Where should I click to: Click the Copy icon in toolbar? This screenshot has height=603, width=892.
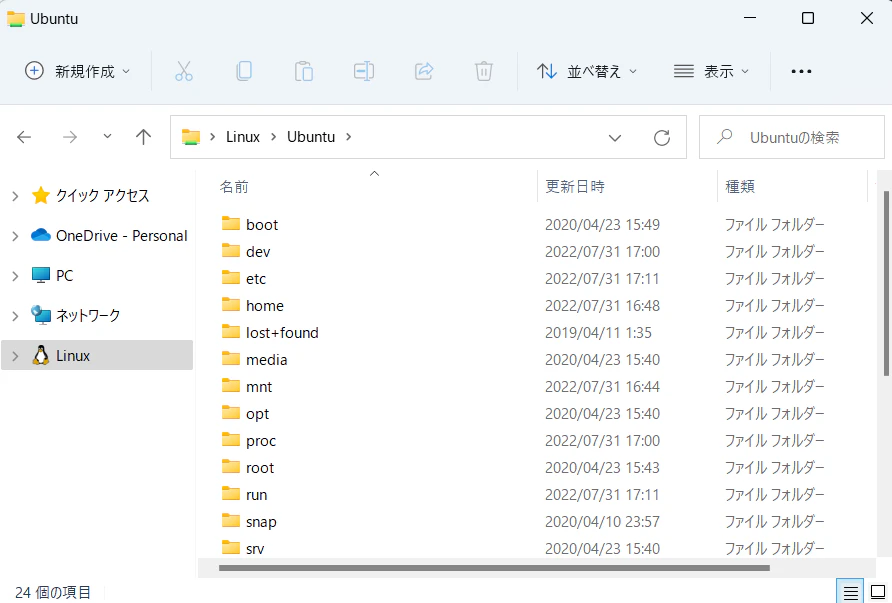click(244, 71)
